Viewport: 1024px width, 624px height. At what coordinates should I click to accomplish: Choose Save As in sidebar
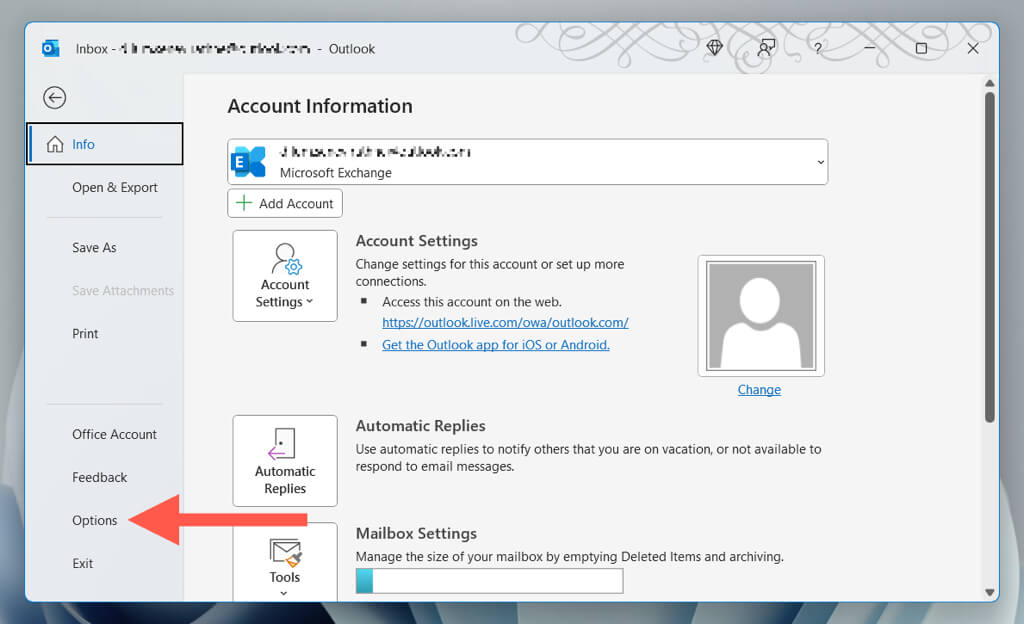pos(94,247)
